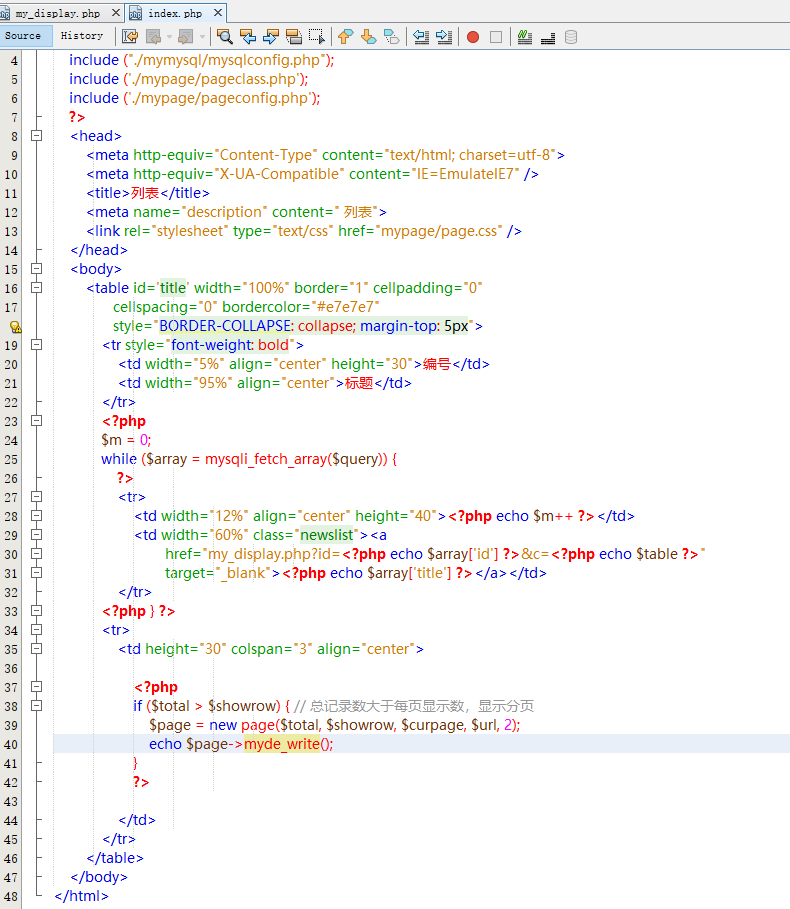Switch to Source view

pos(23,36)
